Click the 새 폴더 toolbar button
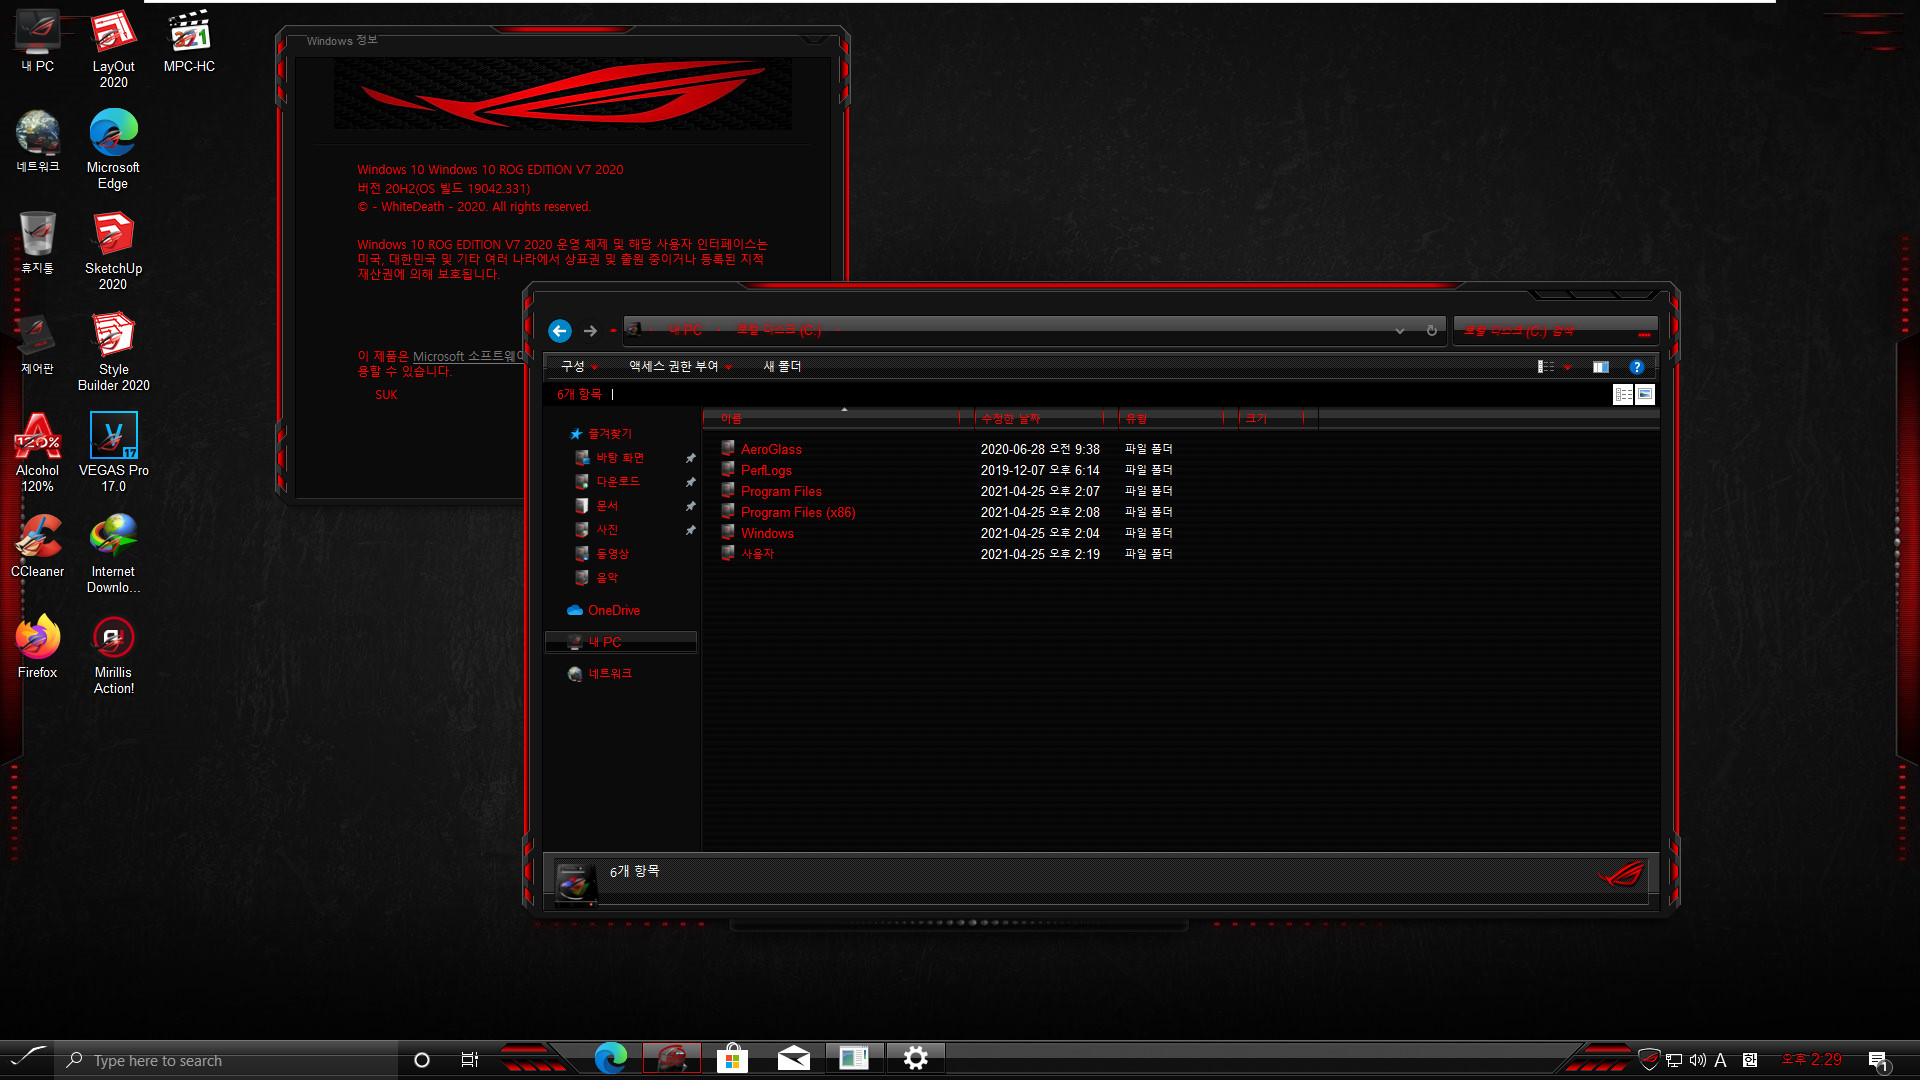This screenshot has width=1920, height=1080. click(783, 367)
